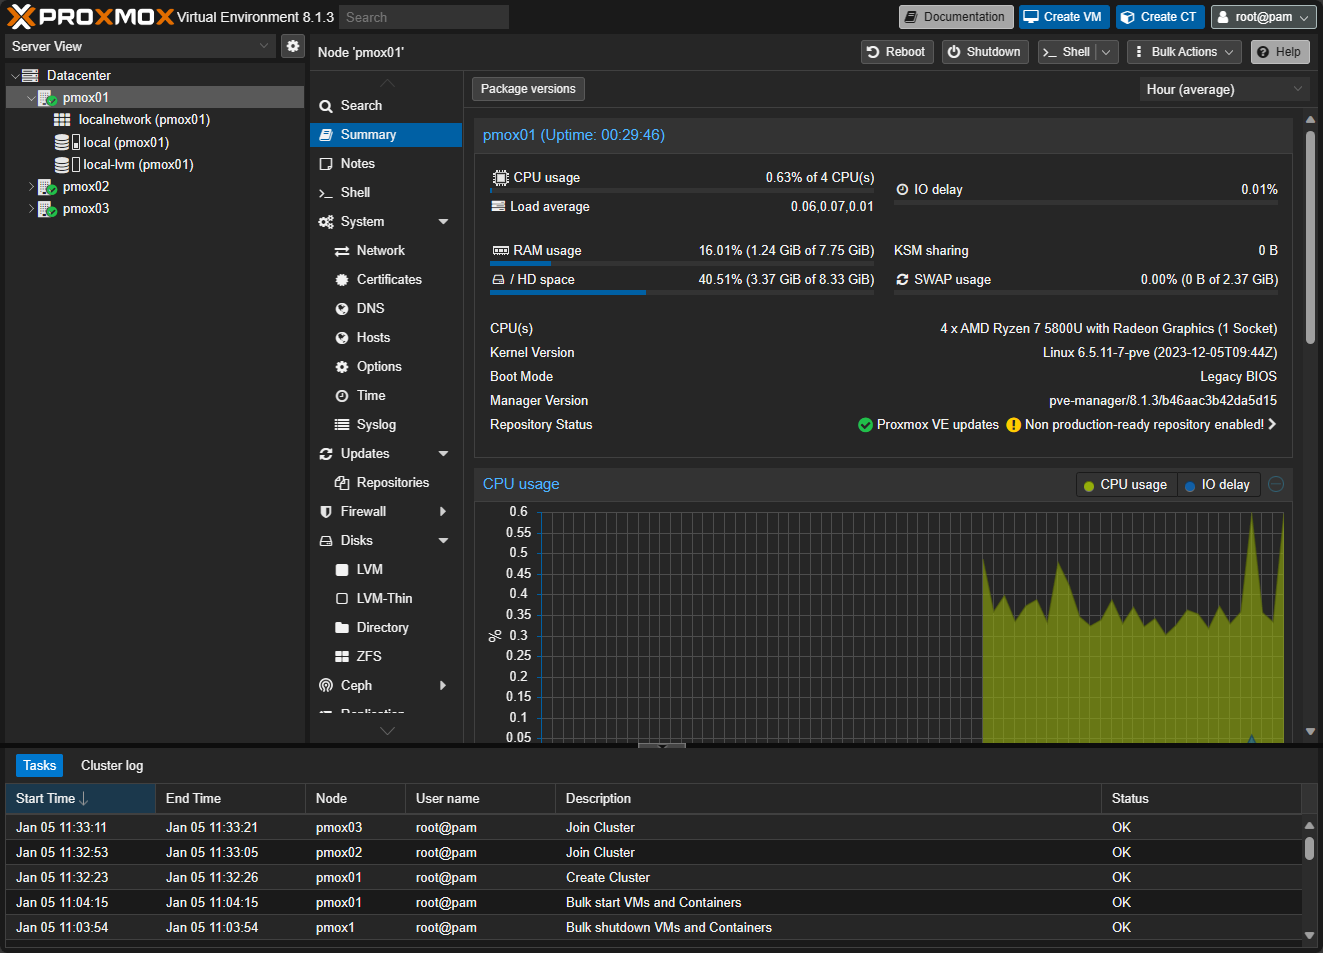Click the Server View gear settings icon
The image size is (1323, 953).
coord(293,46)
